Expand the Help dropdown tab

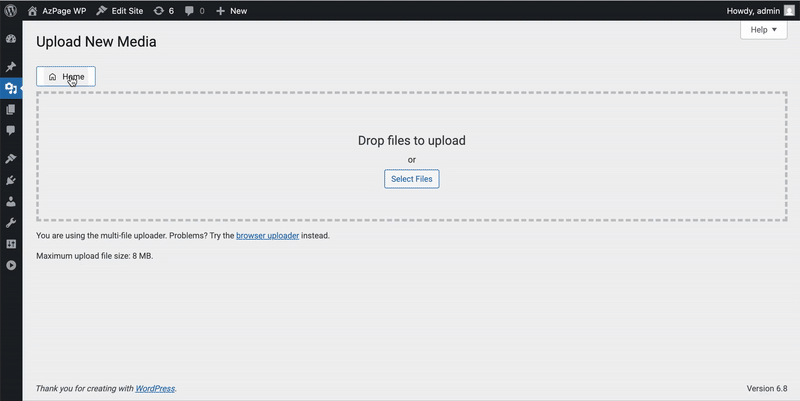pos(764,30)
